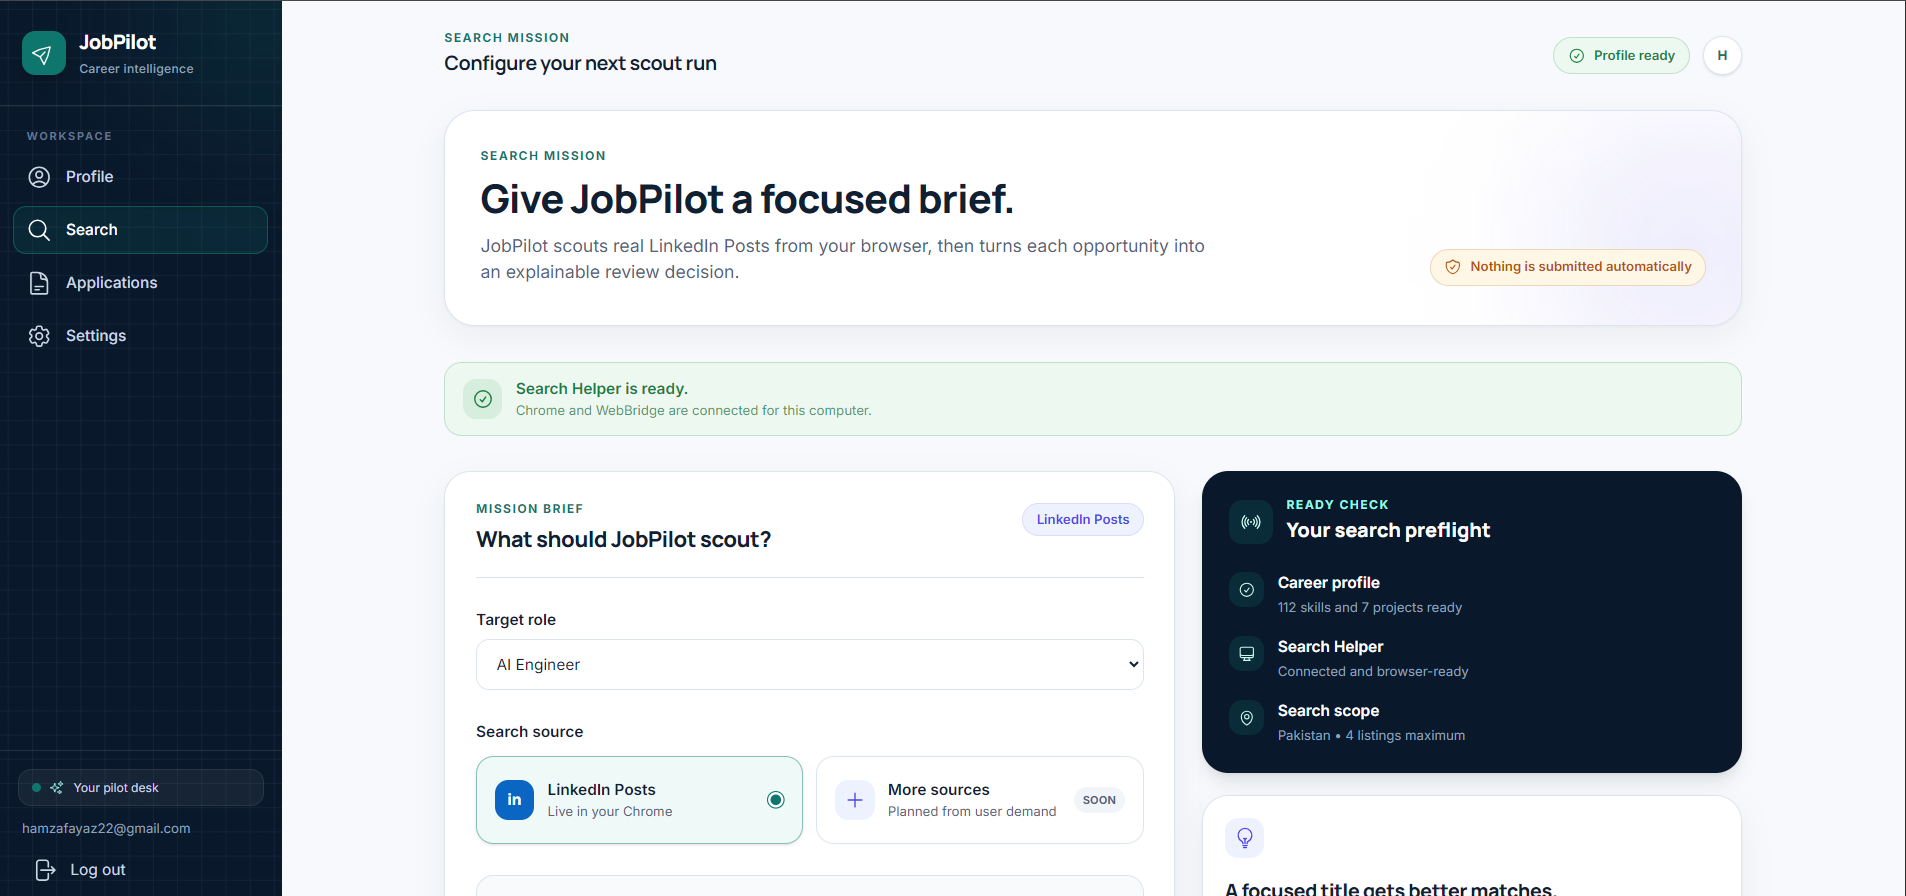Click the broadcast signal icon in Ready Check

[x=1251, y=522]
